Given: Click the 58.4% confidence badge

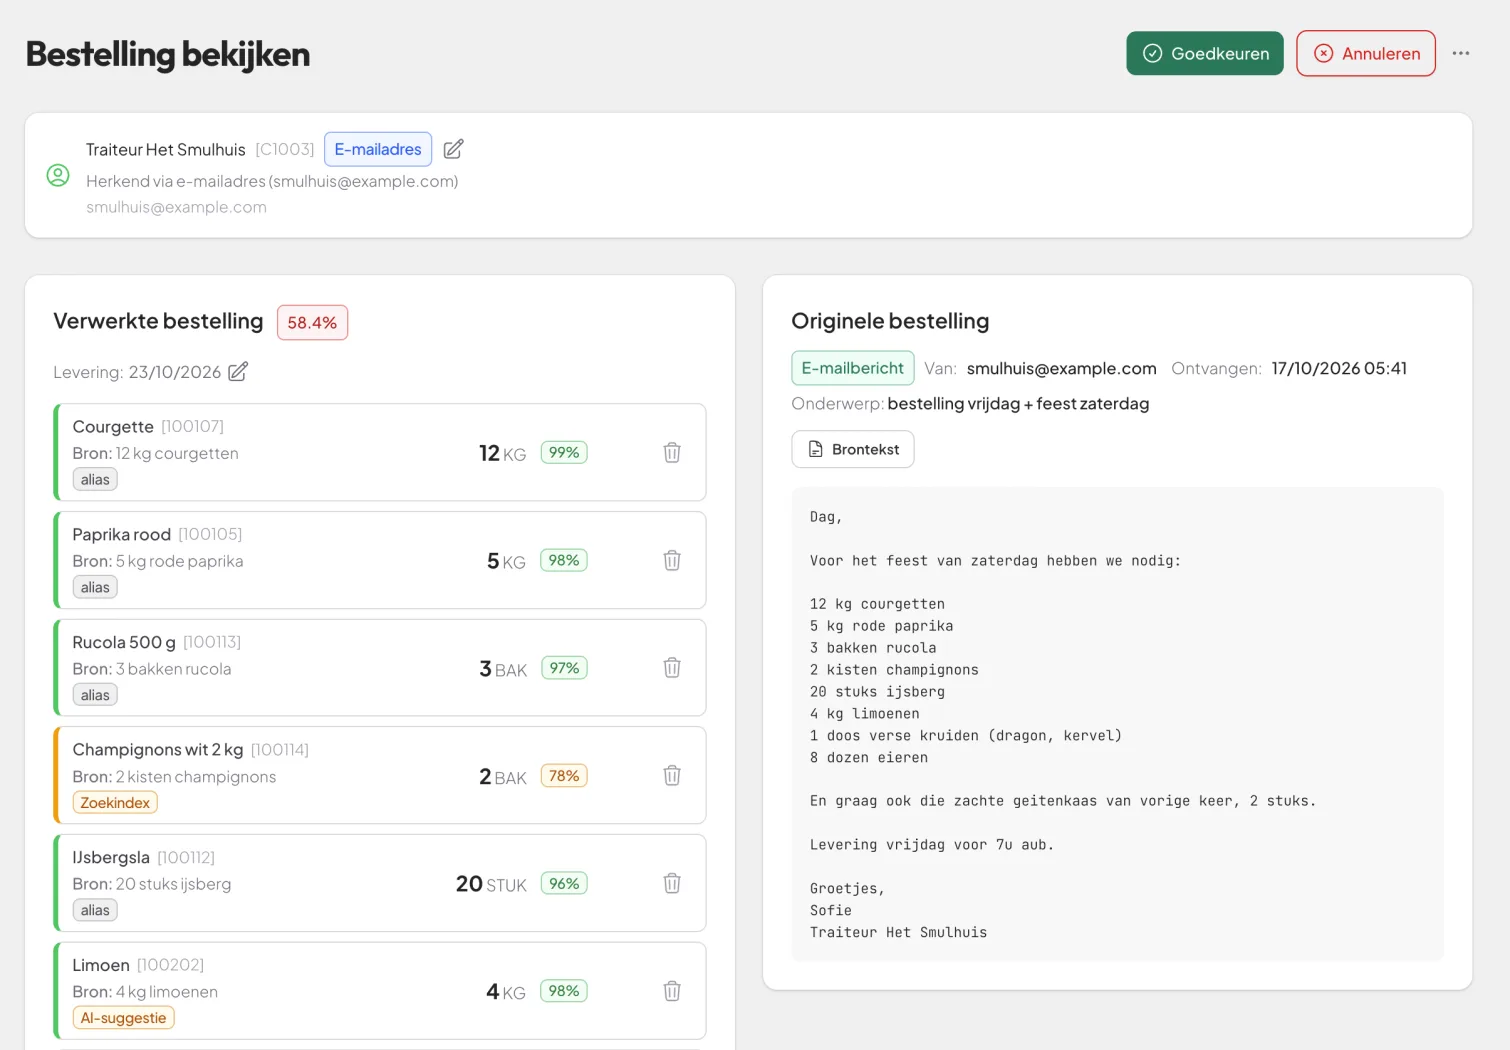Looking at the screenshot, I should point(312,323).
